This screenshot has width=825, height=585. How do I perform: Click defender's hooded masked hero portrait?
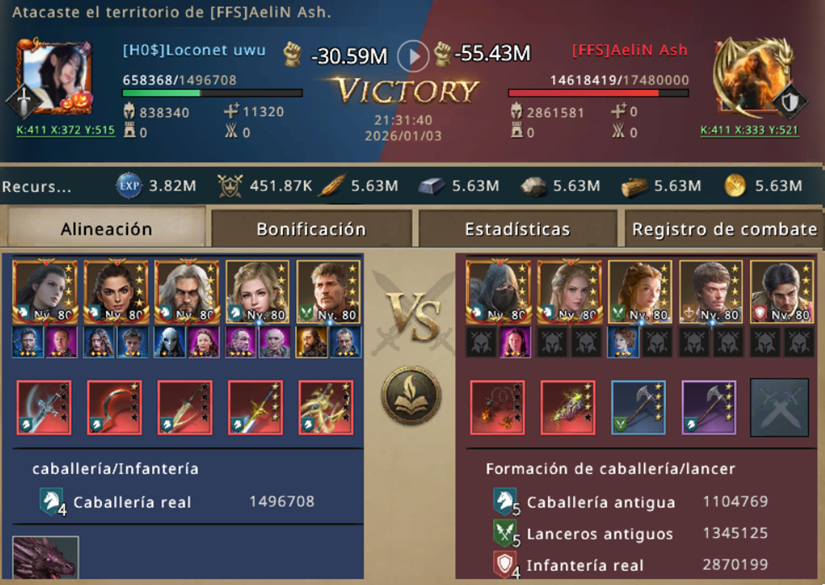[498, 291]
